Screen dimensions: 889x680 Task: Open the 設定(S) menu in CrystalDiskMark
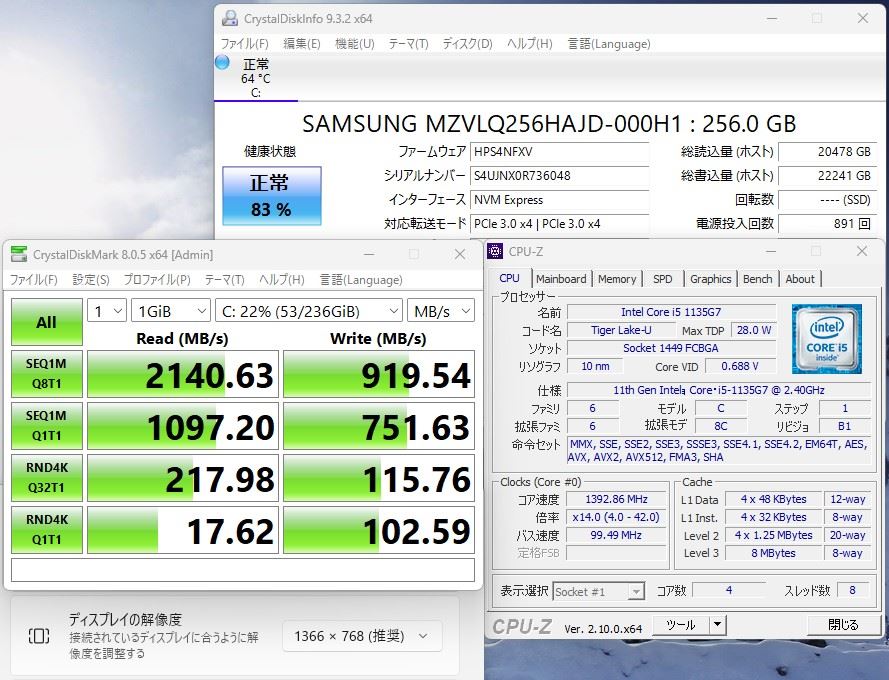pyautogui.click(x=91, y=280)
